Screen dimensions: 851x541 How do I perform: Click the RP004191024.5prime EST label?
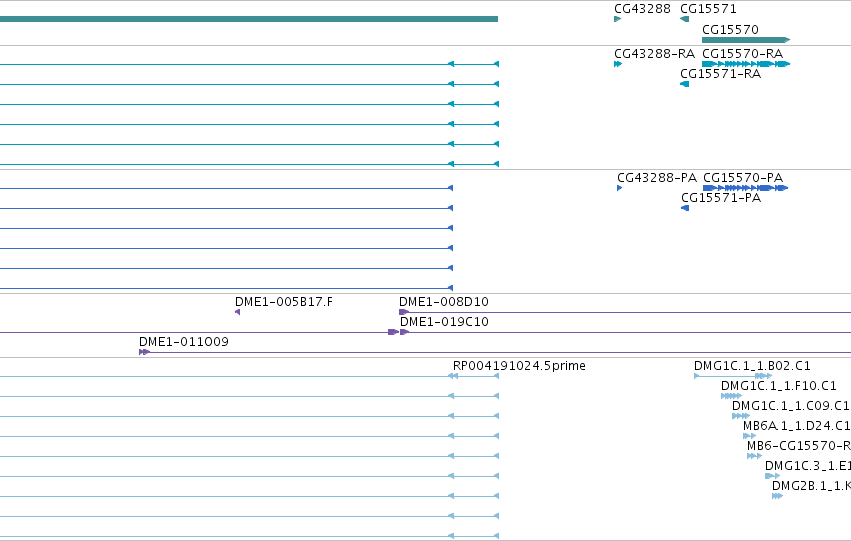click(519, 366)
